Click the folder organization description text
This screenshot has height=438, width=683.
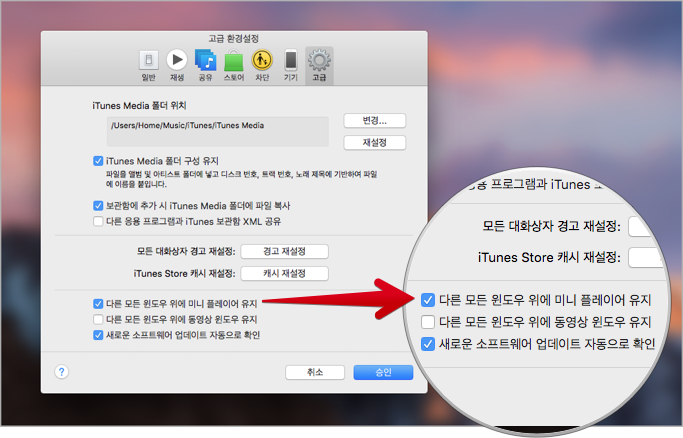pos(241,179)
